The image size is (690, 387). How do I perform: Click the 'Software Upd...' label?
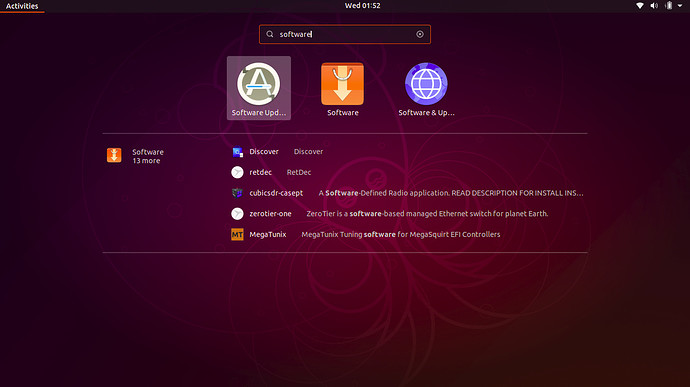click(259, 113)
